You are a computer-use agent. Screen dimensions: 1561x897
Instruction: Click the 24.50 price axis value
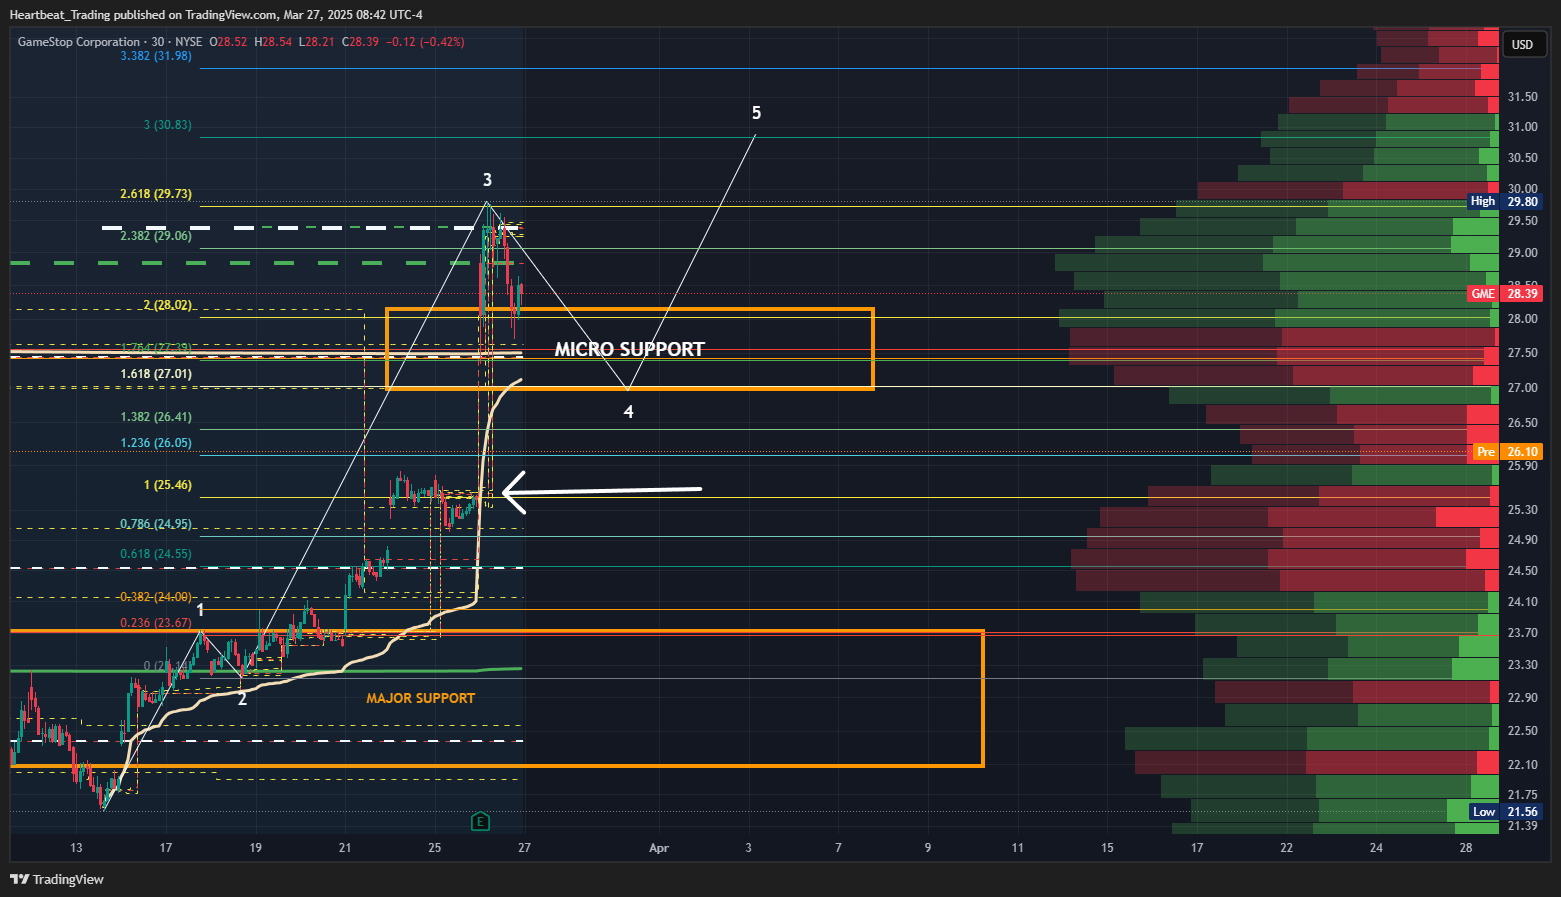point(1523,571)
